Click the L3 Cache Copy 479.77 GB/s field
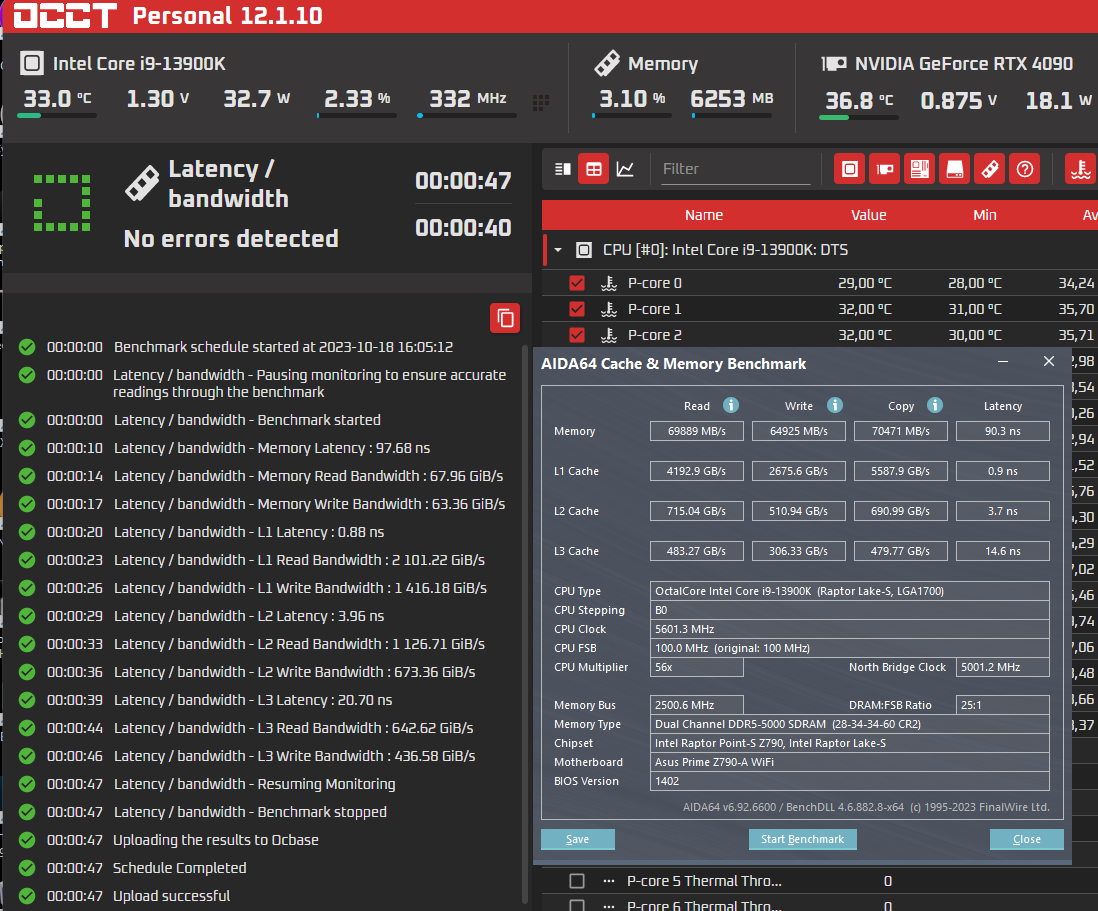Screen dimensions: 1098x911 pos(901,551)
